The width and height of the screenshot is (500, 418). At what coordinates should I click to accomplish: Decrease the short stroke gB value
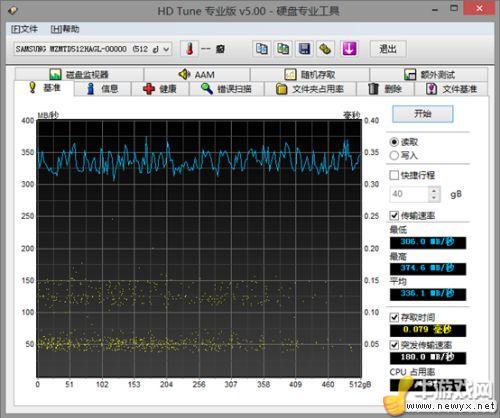tap(434, 198)
